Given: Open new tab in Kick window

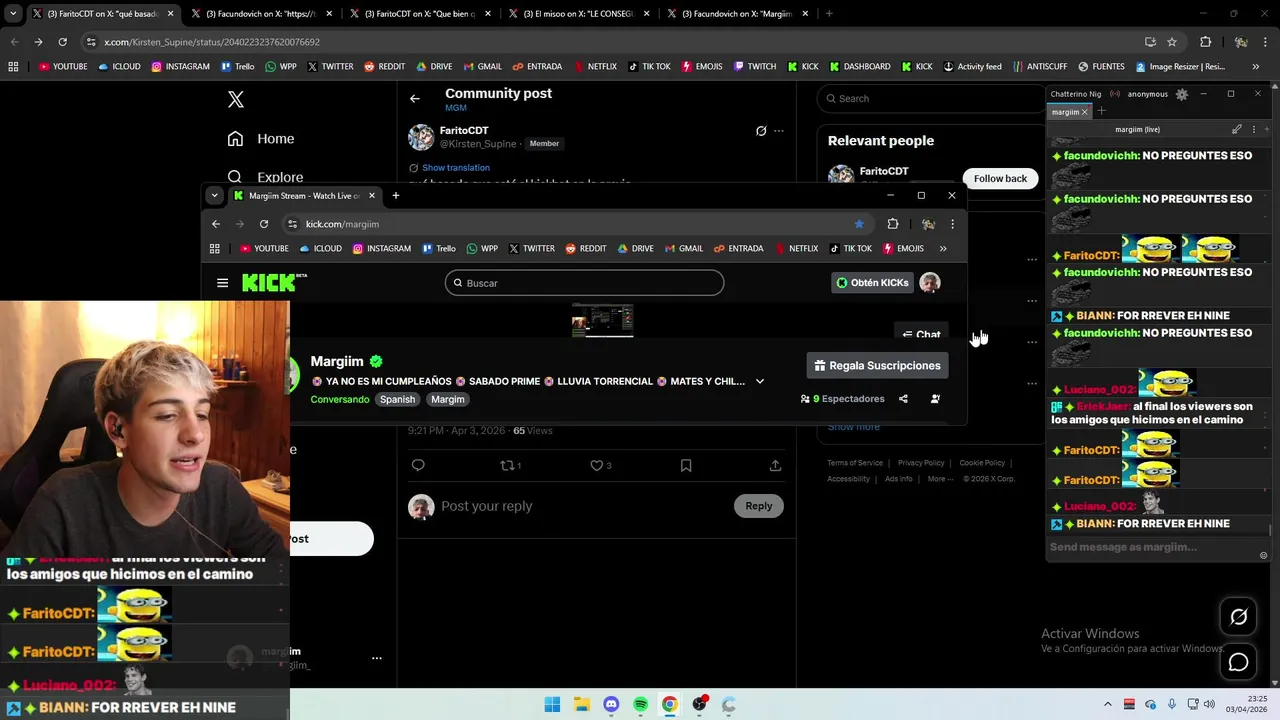Looking at the screenshot, I should coord(396,196).
